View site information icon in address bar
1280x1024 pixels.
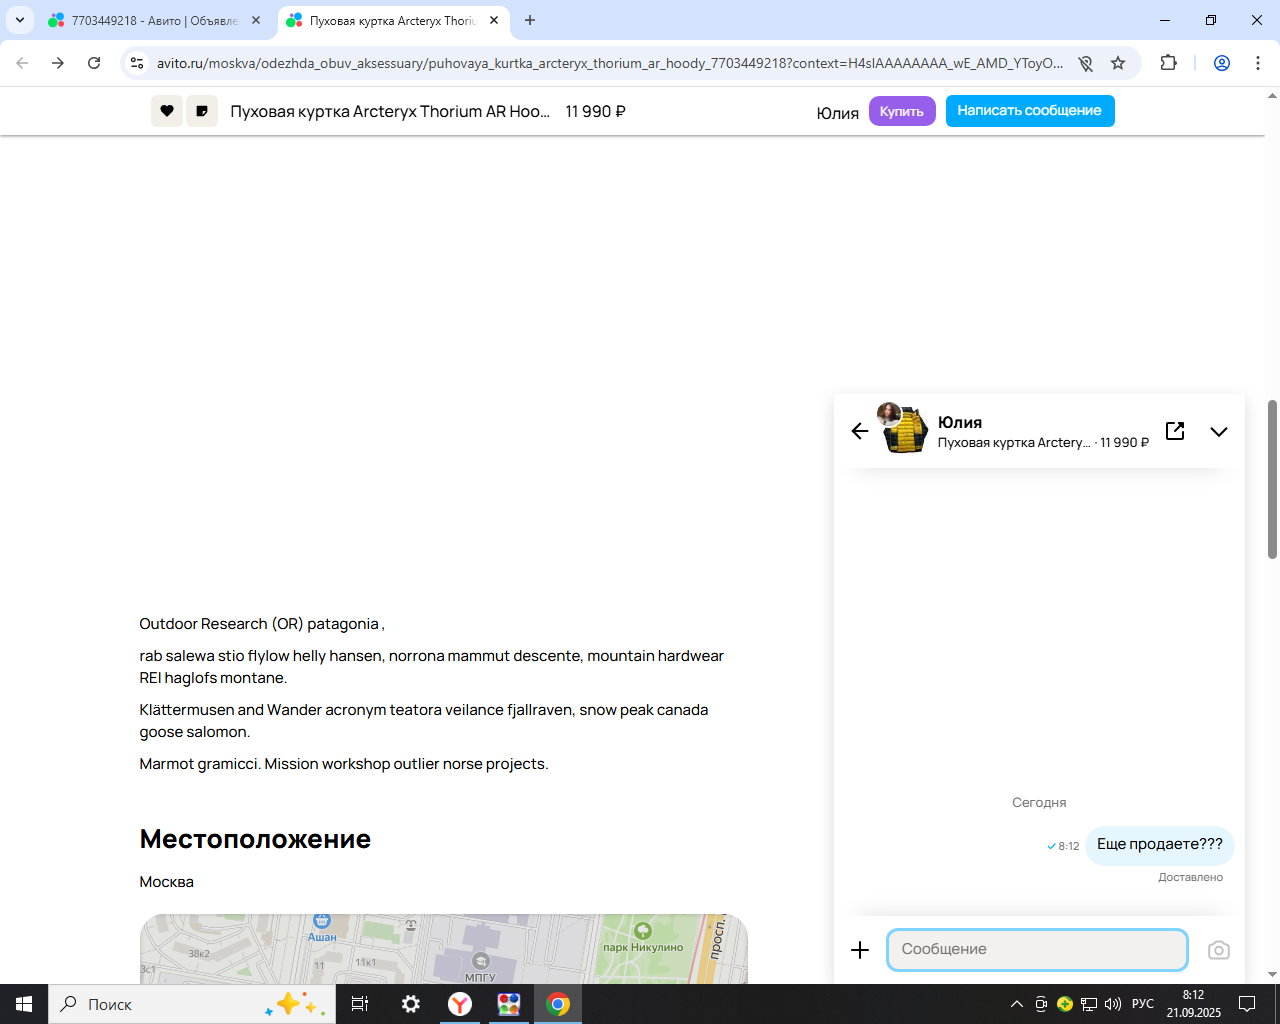(x=137, y=63)
